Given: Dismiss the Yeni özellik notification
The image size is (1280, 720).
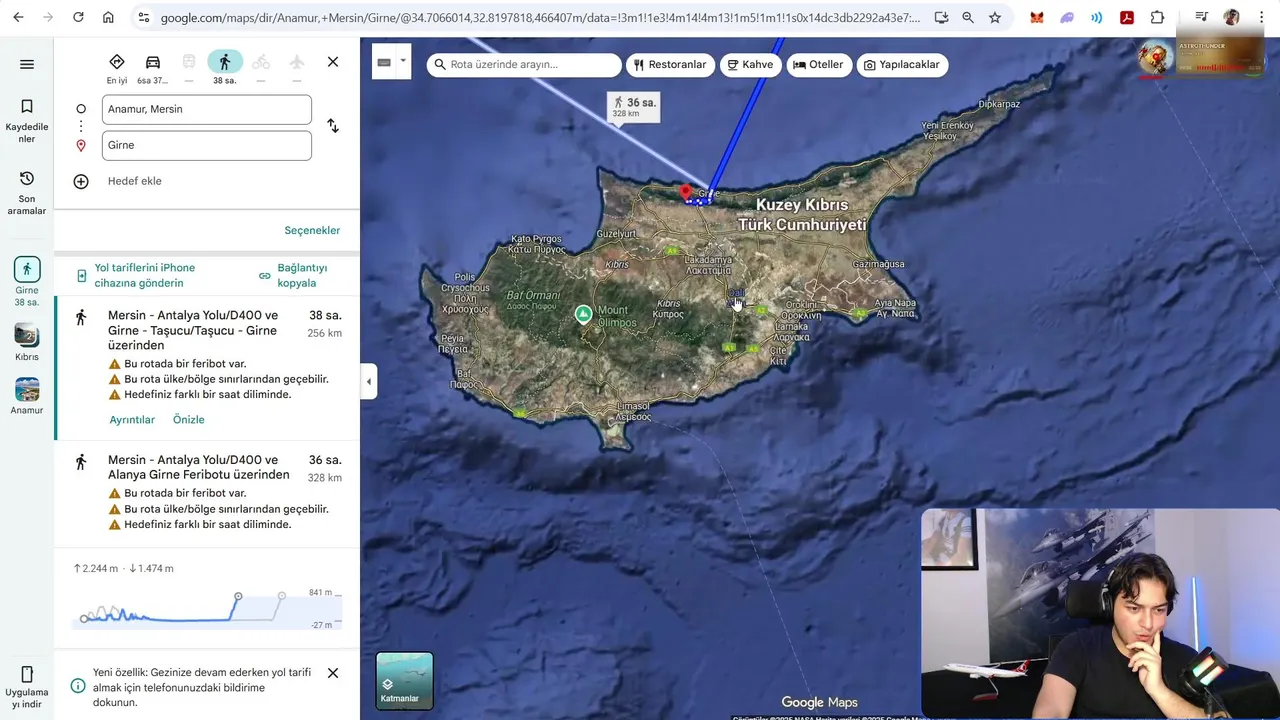Looking at the screenshot, I should (333, 673).
